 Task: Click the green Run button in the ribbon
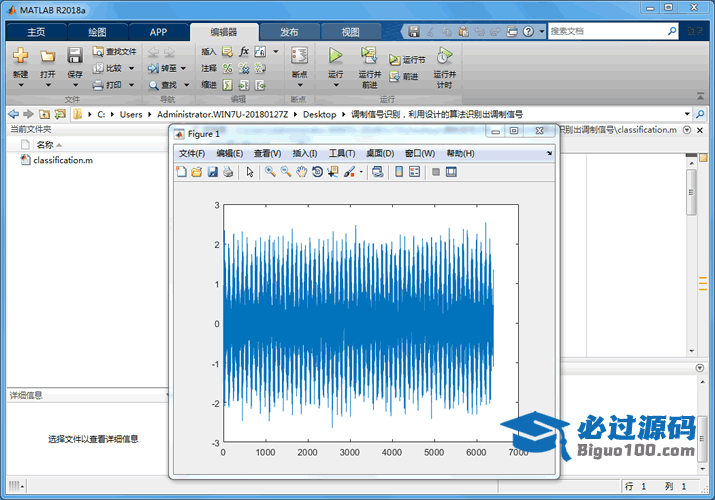point(336,56)
